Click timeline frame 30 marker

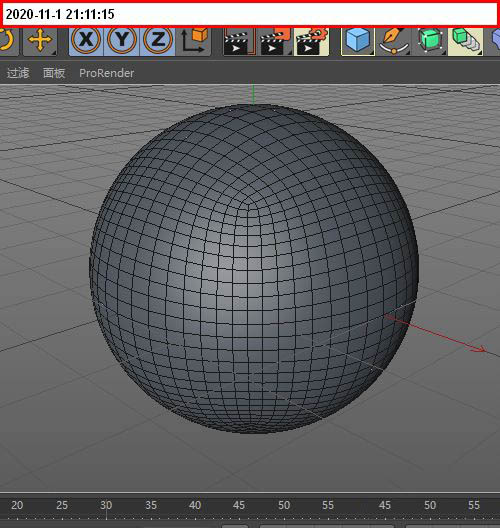coord(106,505)
